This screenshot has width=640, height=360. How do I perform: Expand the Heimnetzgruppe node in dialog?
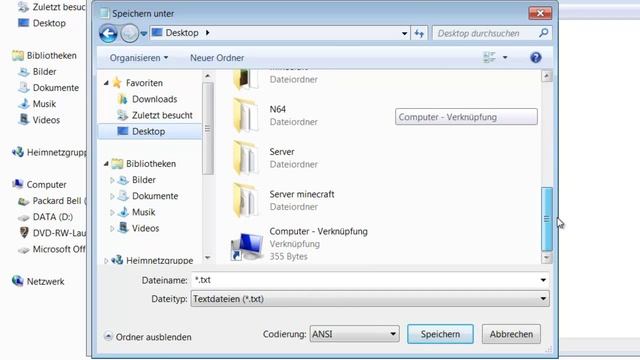(106, 260)
